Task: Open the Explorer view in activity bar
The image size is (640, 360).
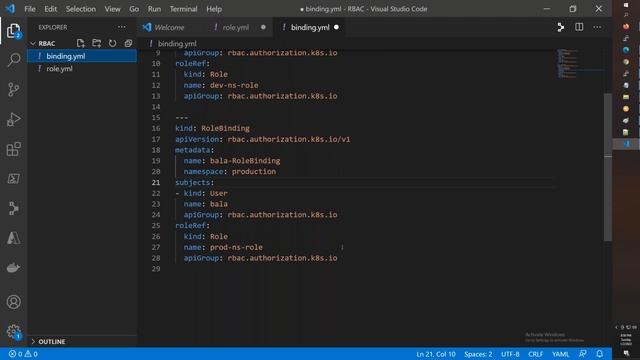Action: tap(13, 31)
